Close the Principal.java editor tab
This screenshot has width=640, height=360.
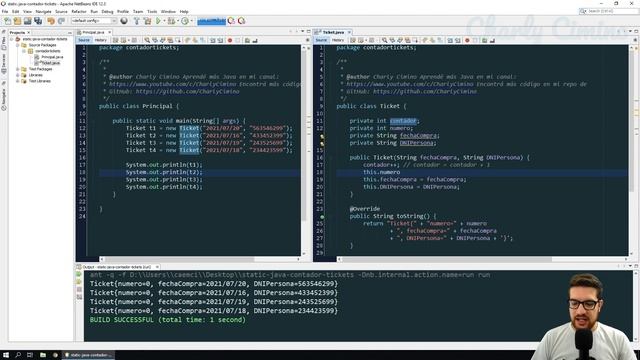tap(109, 32)
